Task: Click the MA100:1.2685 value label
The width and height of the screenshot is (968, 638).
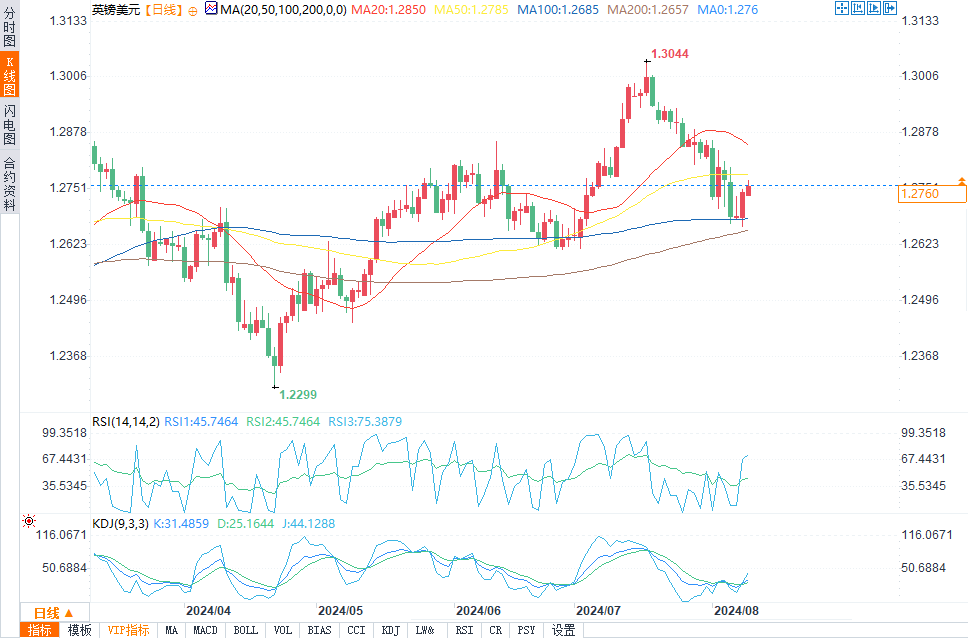Action: (557, 10)
